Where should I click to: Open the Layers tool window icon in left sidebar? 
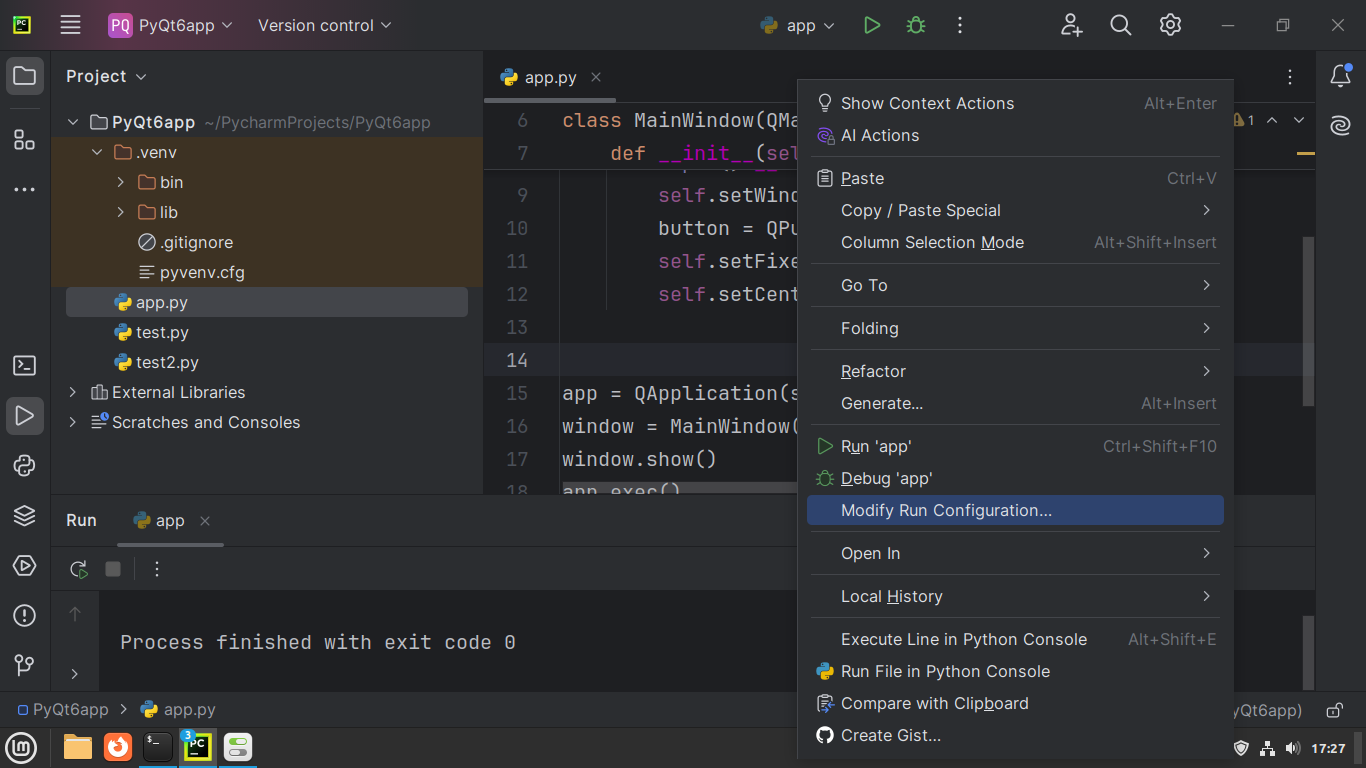(25, 516)
